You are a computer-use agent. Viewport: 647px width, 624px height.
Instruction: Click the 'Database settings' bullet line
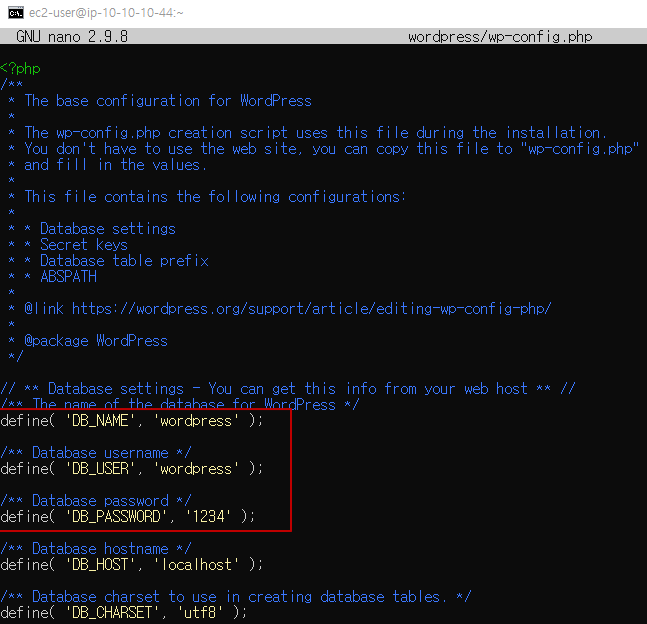[108, 229]
